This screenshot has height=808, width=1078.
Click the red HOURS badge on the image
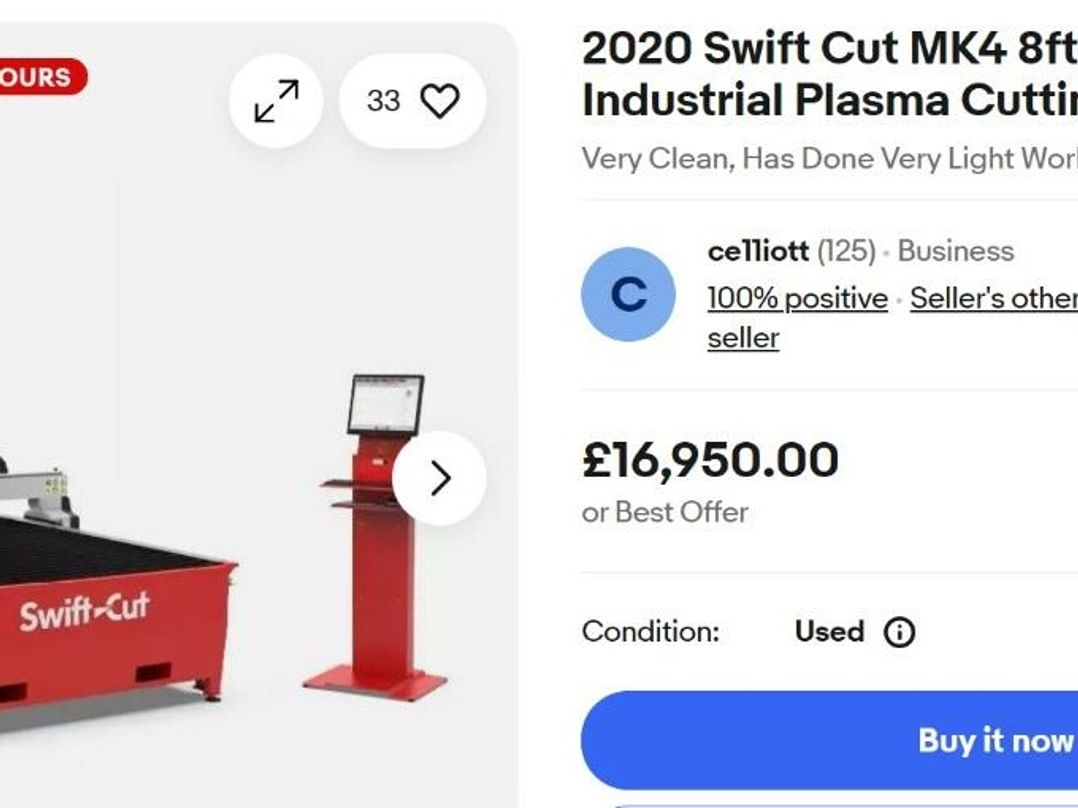click(40, 77)
